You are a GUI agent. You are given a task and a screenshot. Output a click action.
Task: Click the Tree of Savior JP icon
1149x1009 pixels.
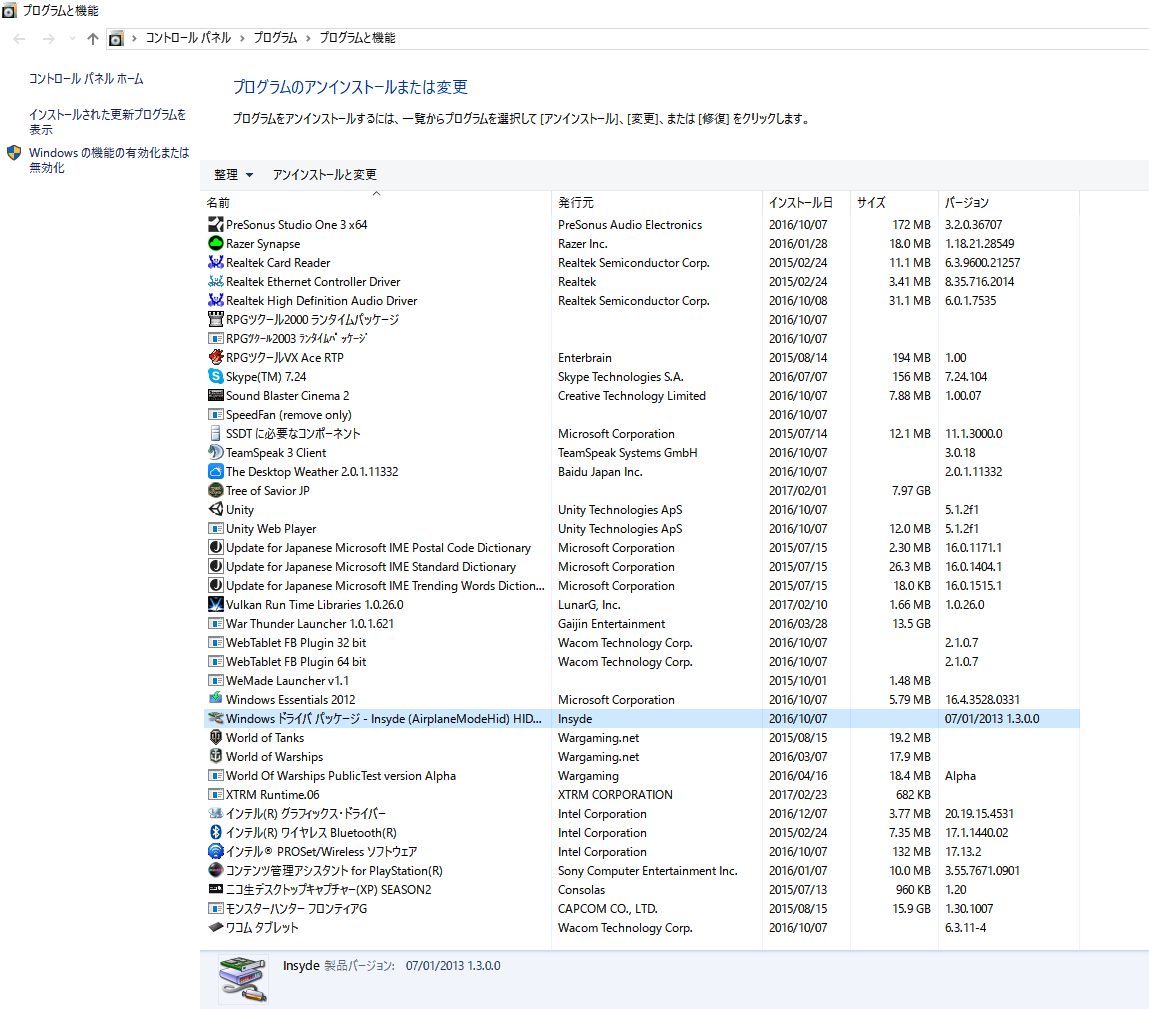[215, 490]
